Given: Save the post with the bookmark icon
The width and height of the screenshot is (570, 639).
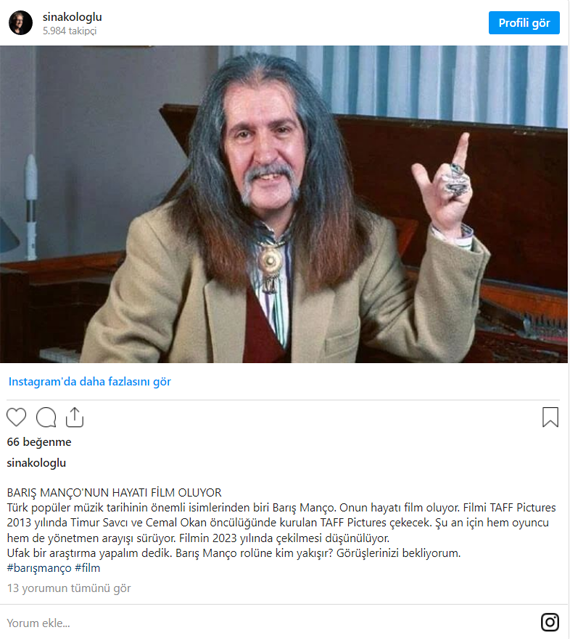Looking at the screenshot, I should (x=550, y=417).
